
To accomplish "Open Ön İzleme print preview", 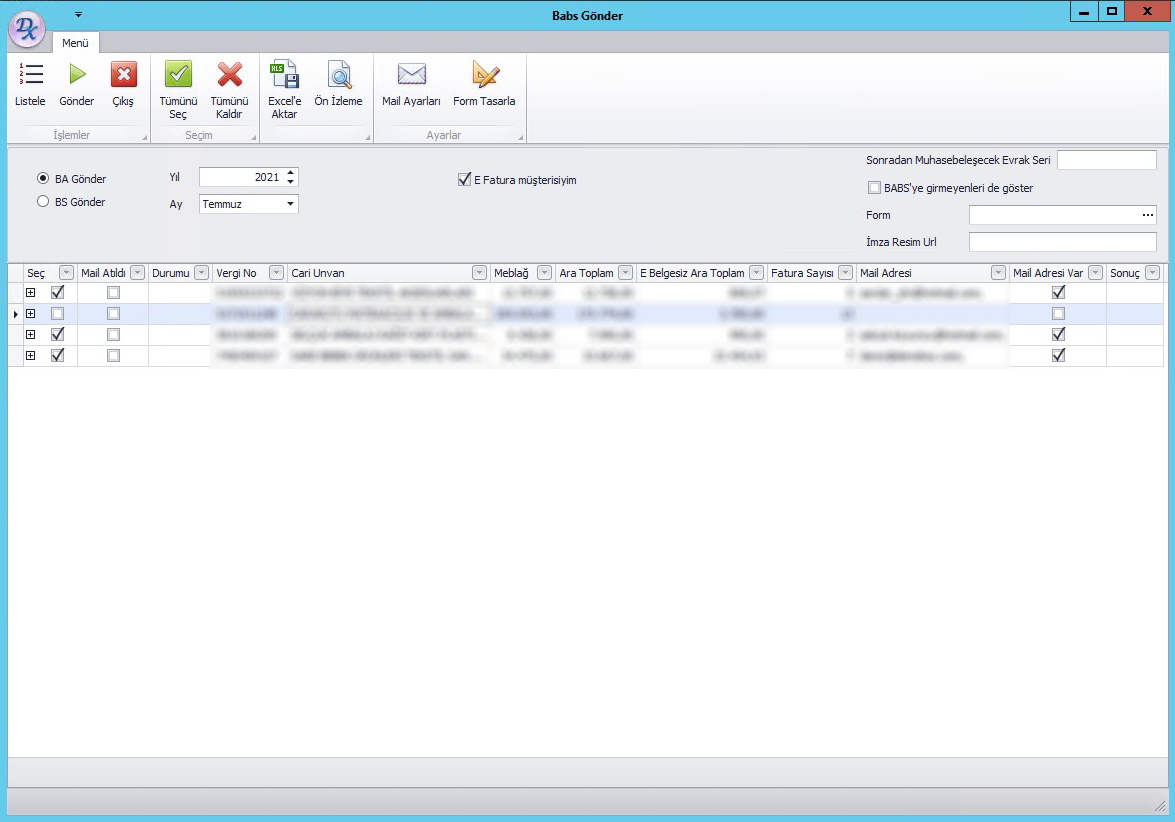I will click(339, 74).
